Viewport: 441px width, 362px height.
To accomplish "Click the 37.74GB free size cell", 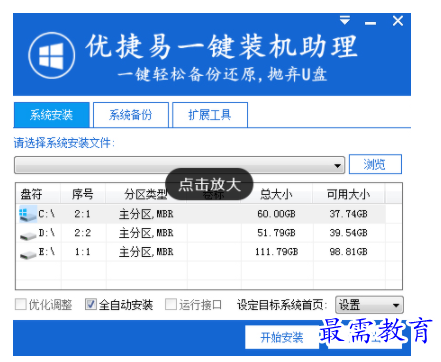I will click(348, 214).
